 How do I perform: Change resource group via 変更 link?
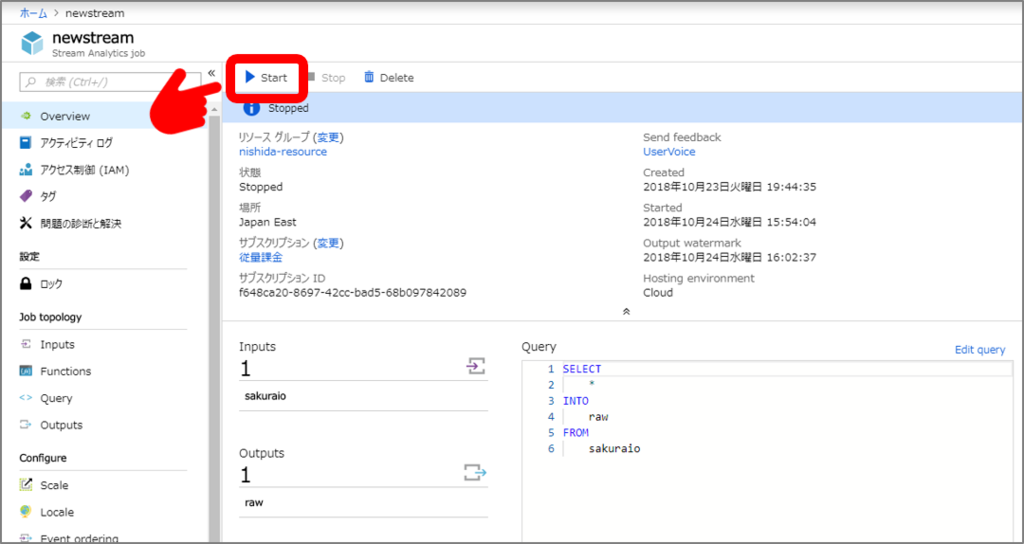(328, 137)
